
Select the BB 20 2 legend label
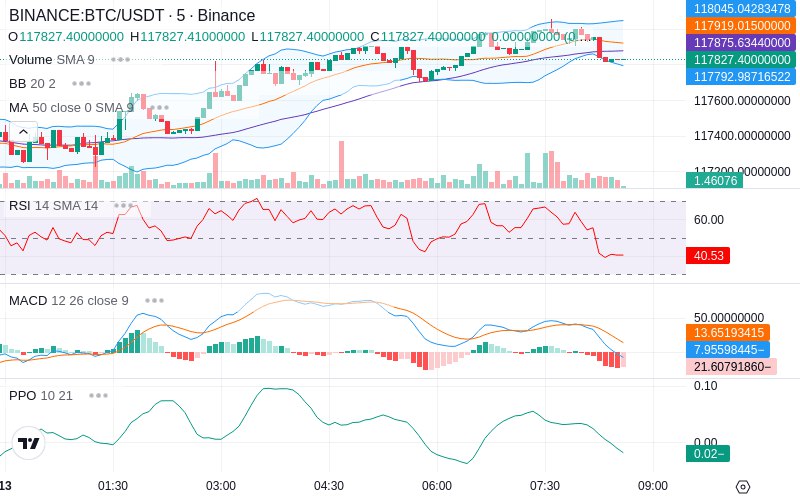32,83
